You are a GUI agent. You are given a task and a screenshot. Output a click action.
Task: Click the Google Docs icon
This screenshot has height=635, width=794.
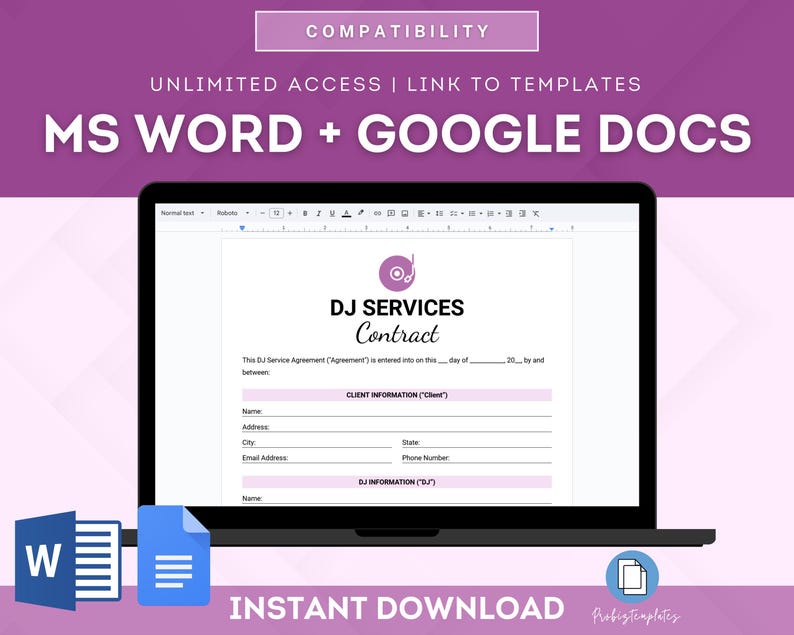(174, 555)
